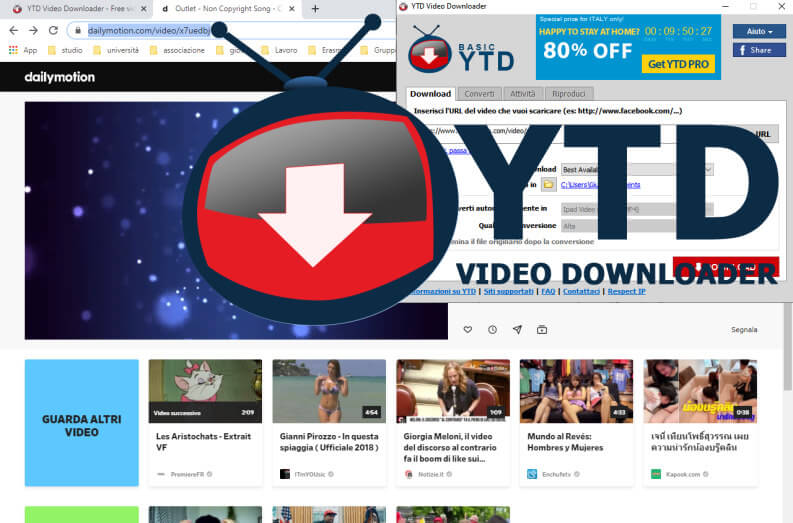The height and width of the screenshot is (523, 793).
Task: Select the Download tab in YTD
Action: (430, 94)
